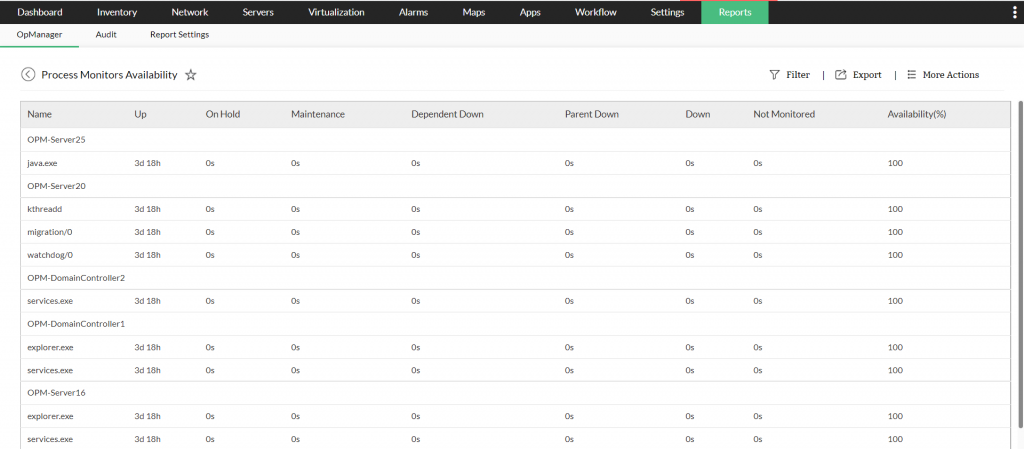The width and height of the screenshot is (1024, 449).
Task: Open the Dashboard tab
Action: [40, 13]
